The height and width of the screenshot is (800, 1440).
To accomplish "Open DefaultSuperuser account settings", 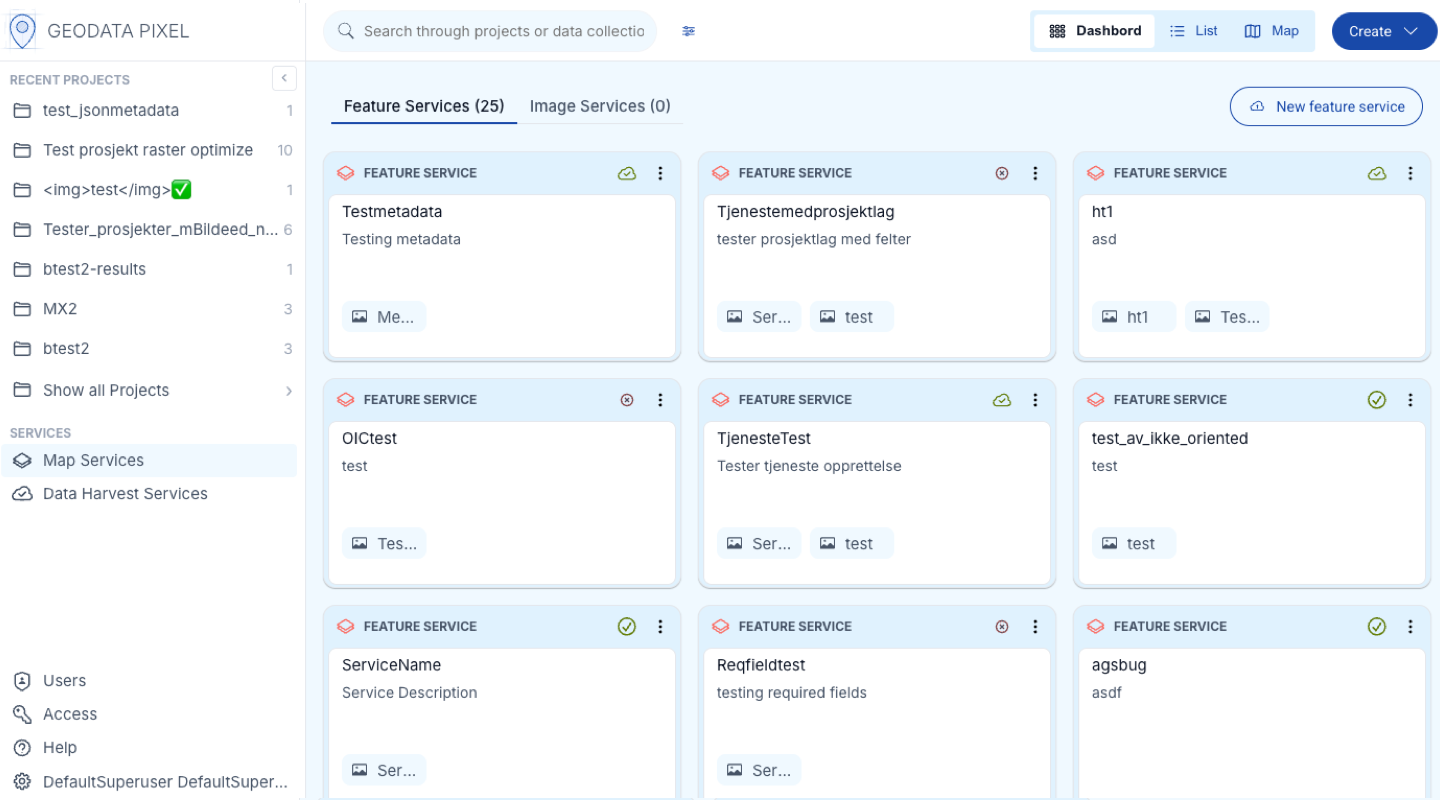I will pyautogui.click(x=152, y=782).
